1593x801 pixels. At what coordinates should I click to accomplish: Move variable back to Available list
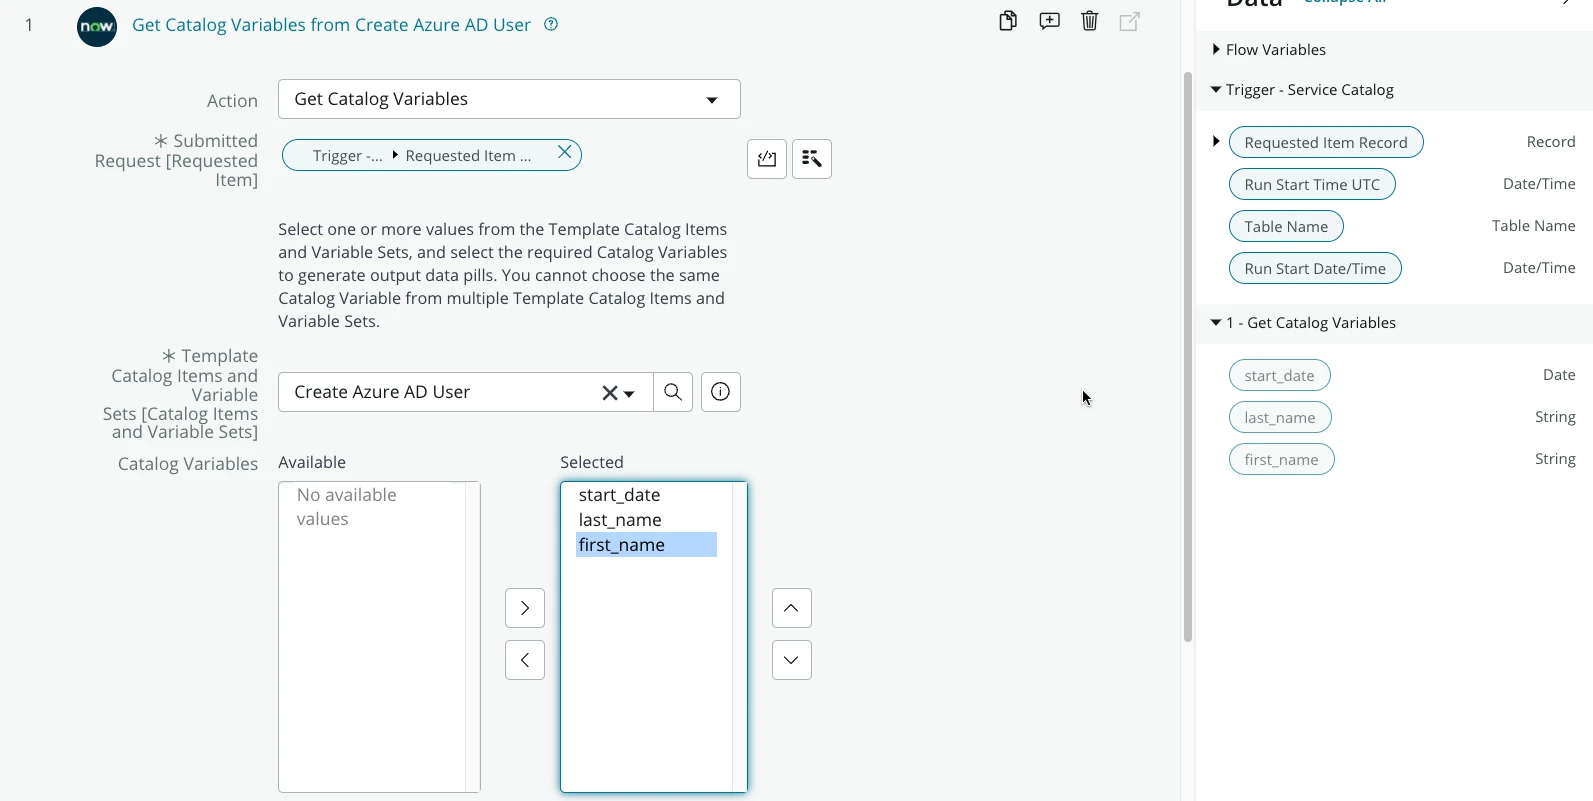[525, 660]
